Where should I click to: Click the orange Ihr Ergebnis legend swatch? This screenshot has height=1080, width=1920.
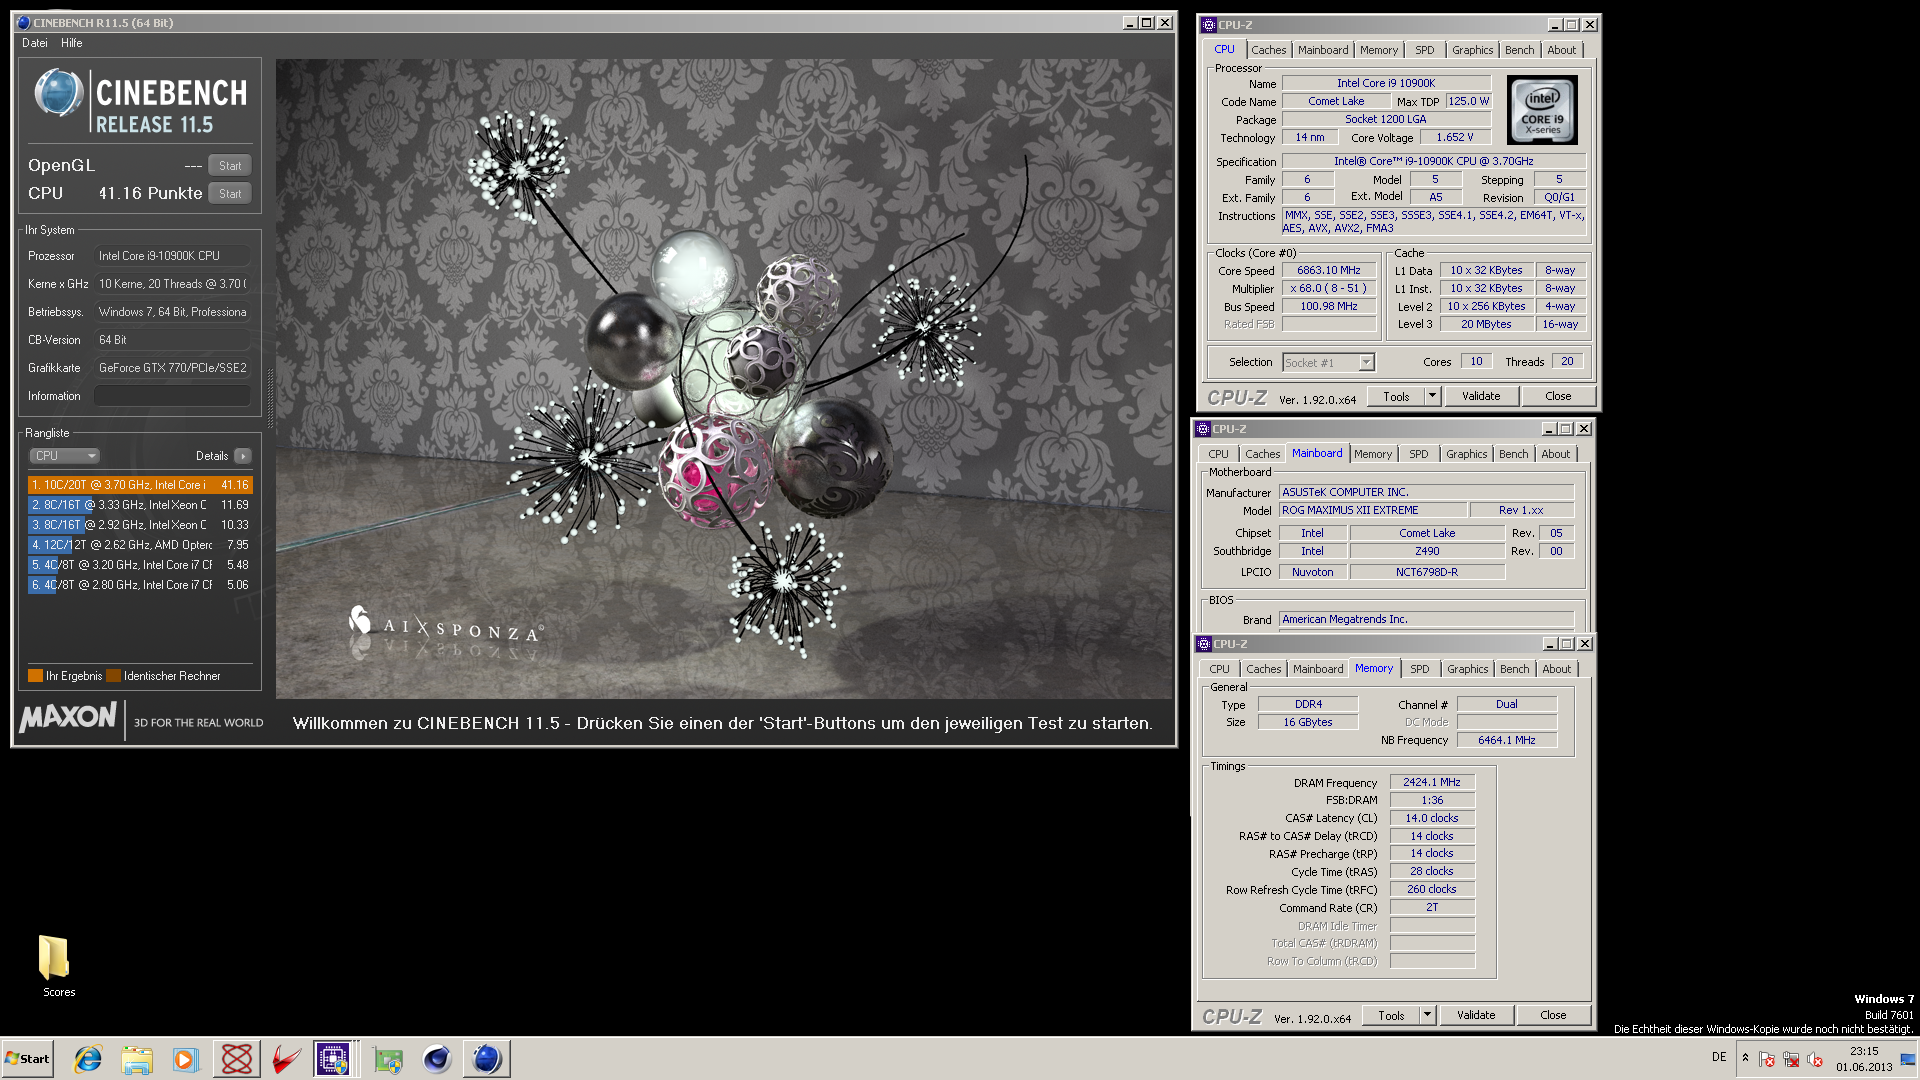coord(35,676)
